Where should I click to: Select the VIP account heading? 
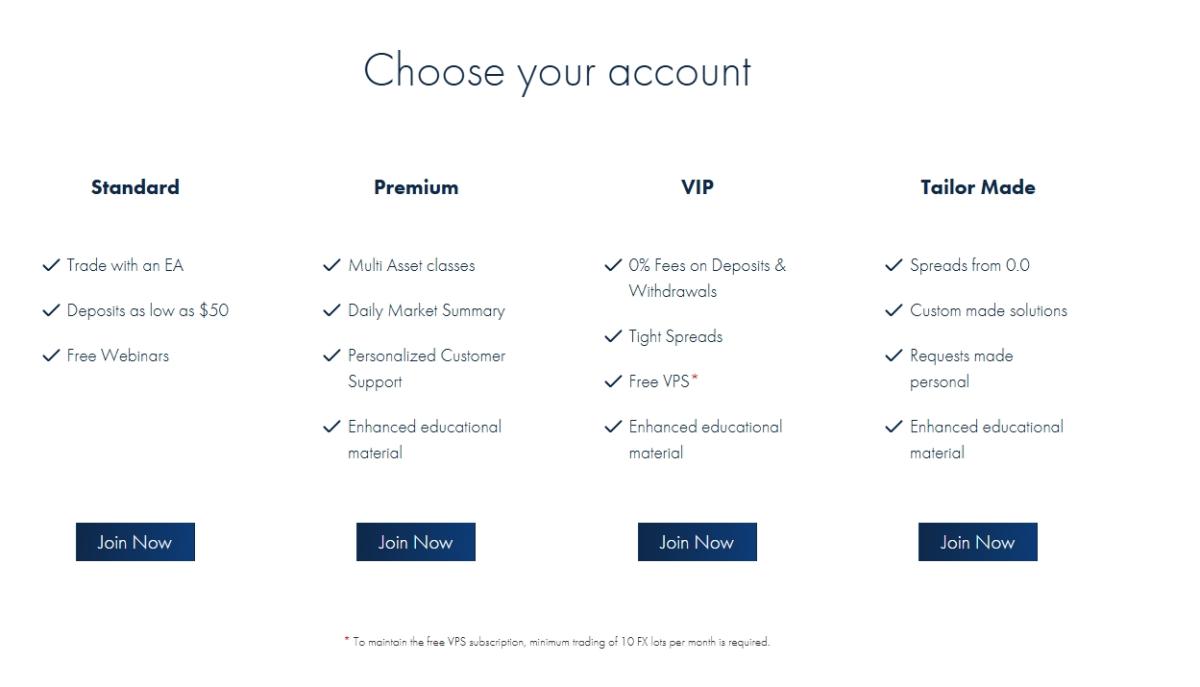coord(697,187)
